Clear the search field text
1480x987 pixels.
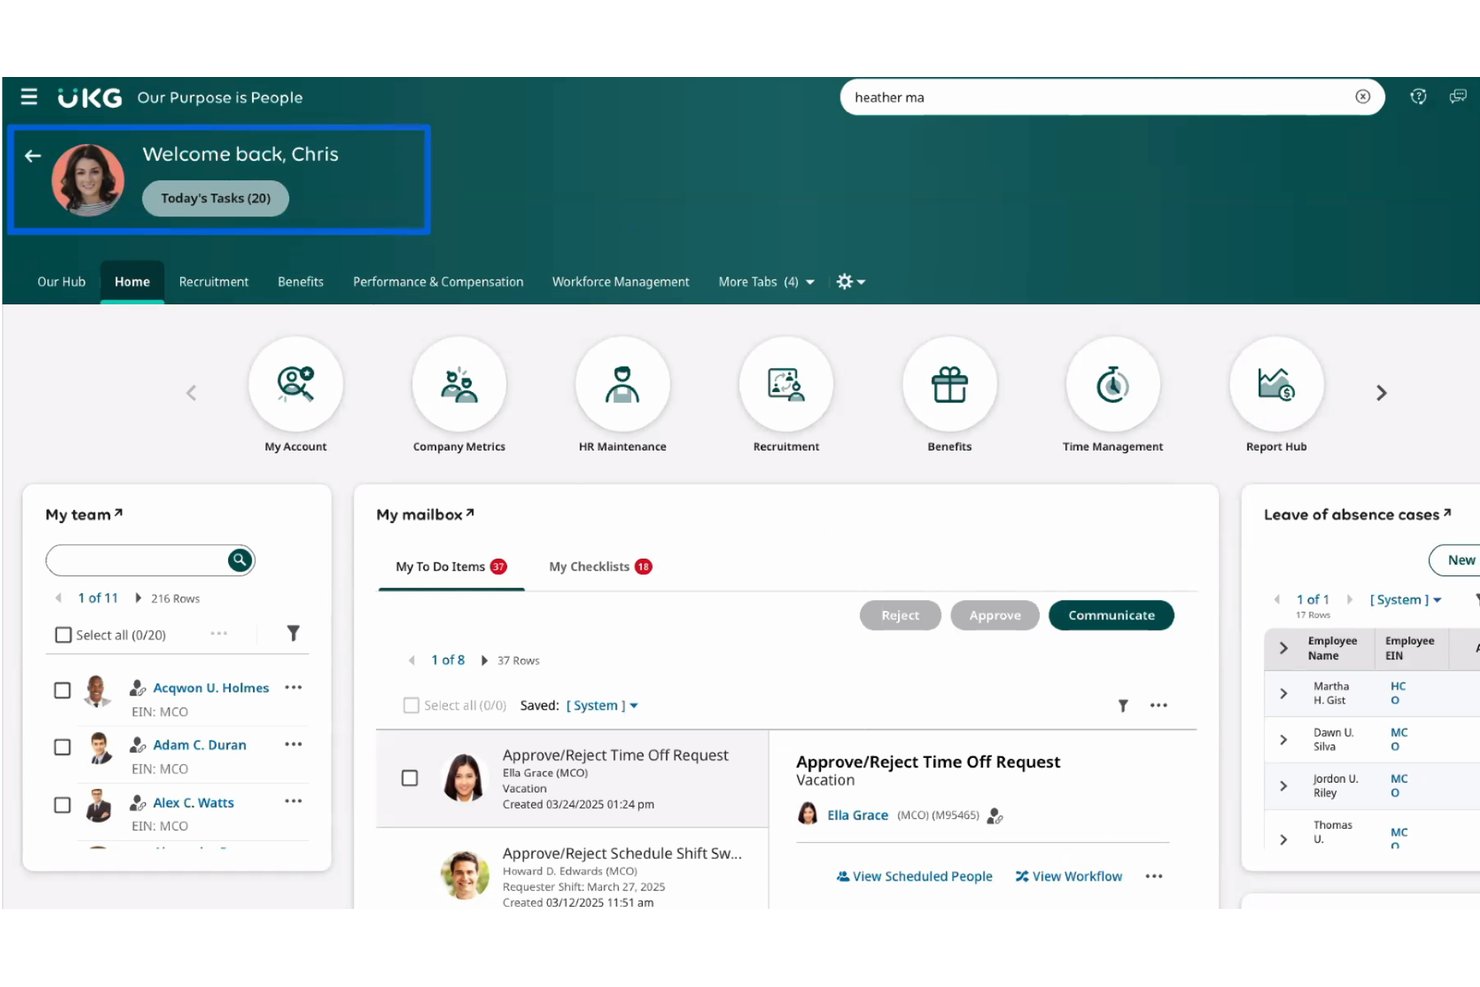click(x=1362, y=97)
